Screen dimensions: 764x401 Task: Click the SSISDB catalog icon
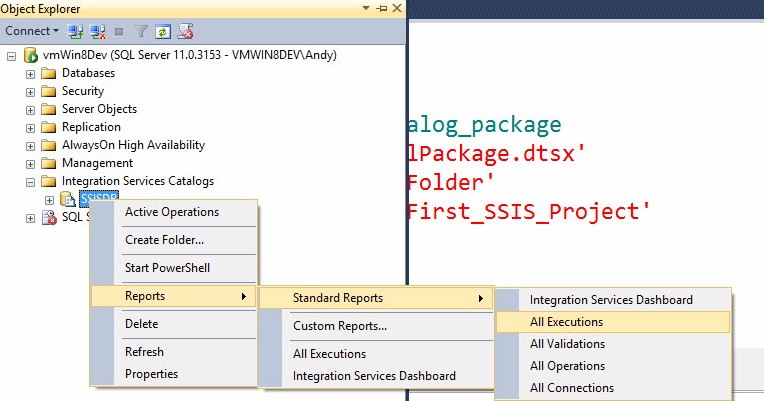click(x=67, y=199)
